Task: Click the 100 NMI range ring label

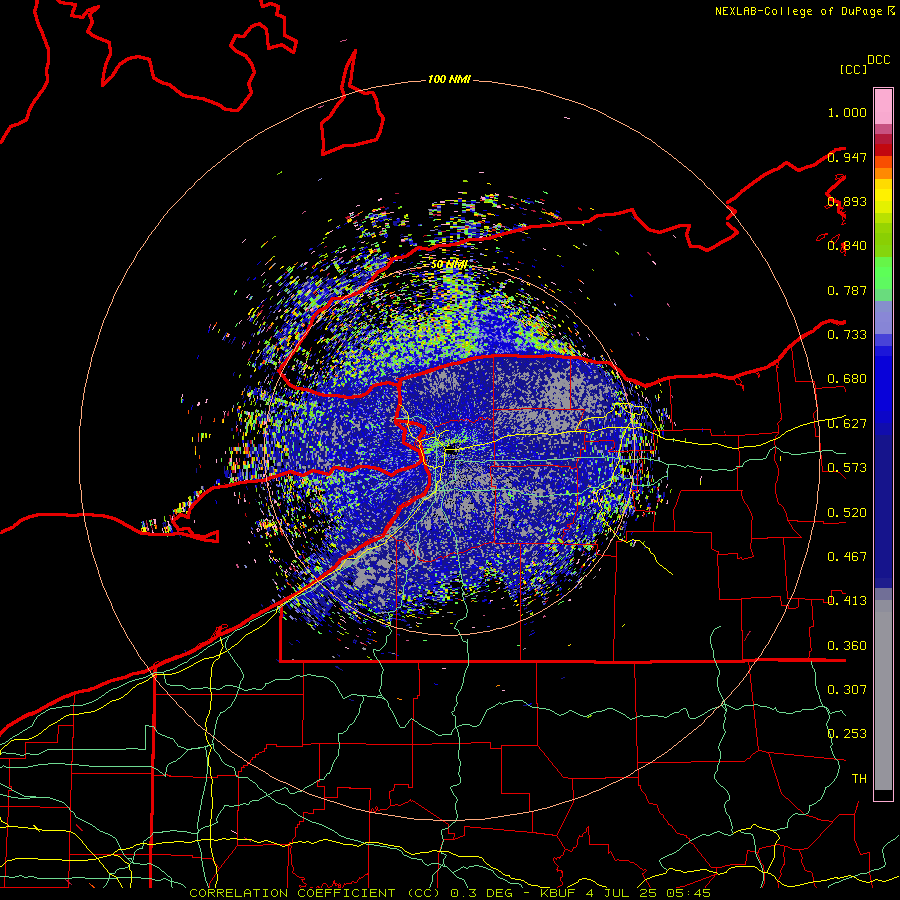Action: point(449,79)
